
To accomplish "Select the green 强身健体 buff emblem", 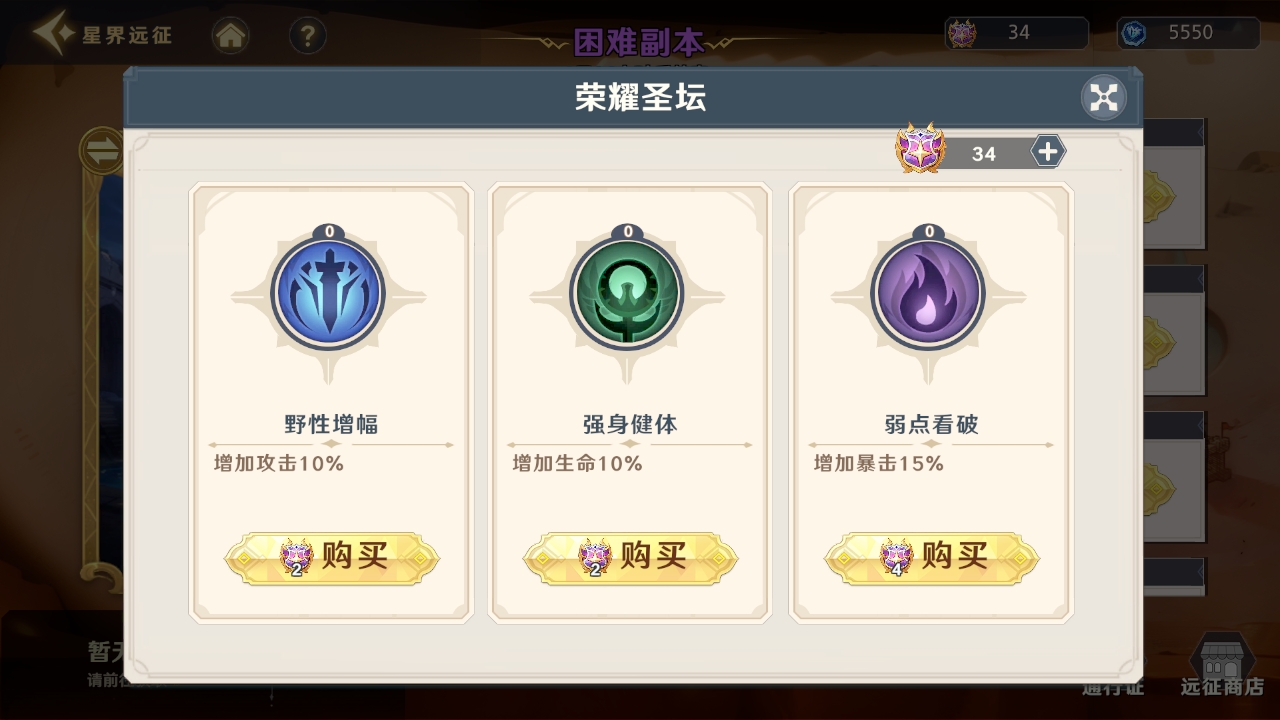I will [x=627, y=294].
